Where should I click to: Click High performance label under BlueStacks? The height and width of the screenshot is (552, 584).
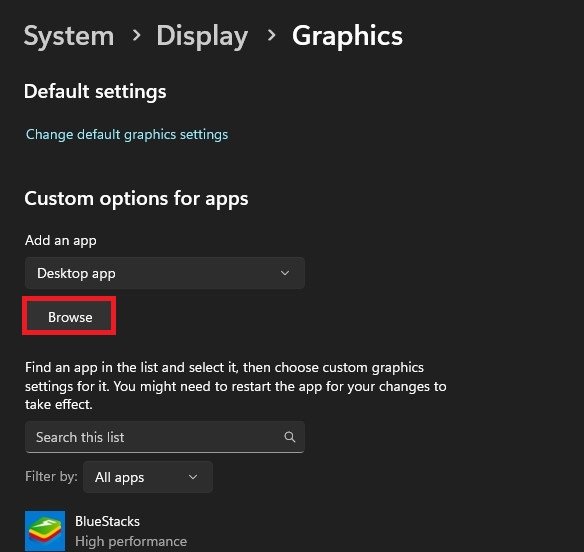131,541
